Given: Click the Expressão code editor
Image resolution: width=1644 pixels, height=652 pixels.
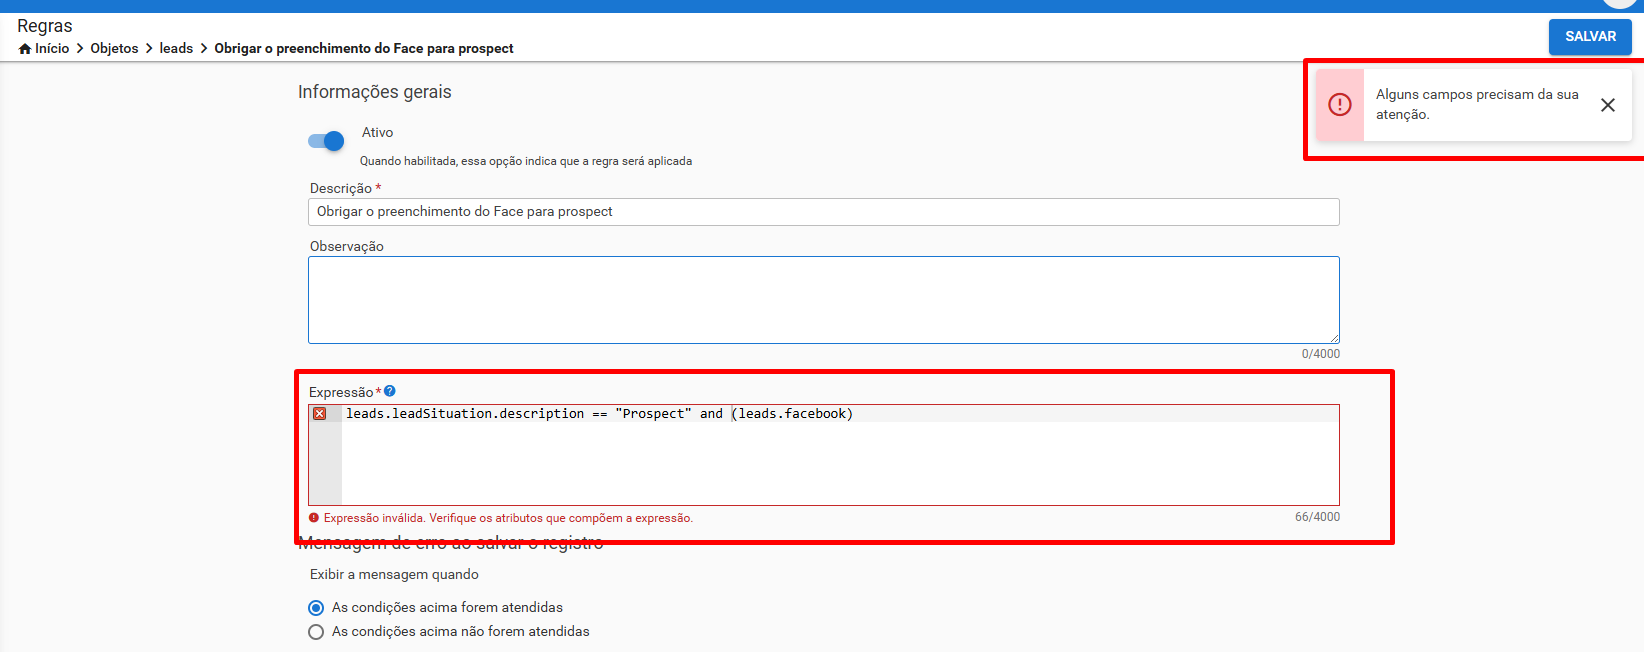Looking at the screenshot, I should 823,455.
